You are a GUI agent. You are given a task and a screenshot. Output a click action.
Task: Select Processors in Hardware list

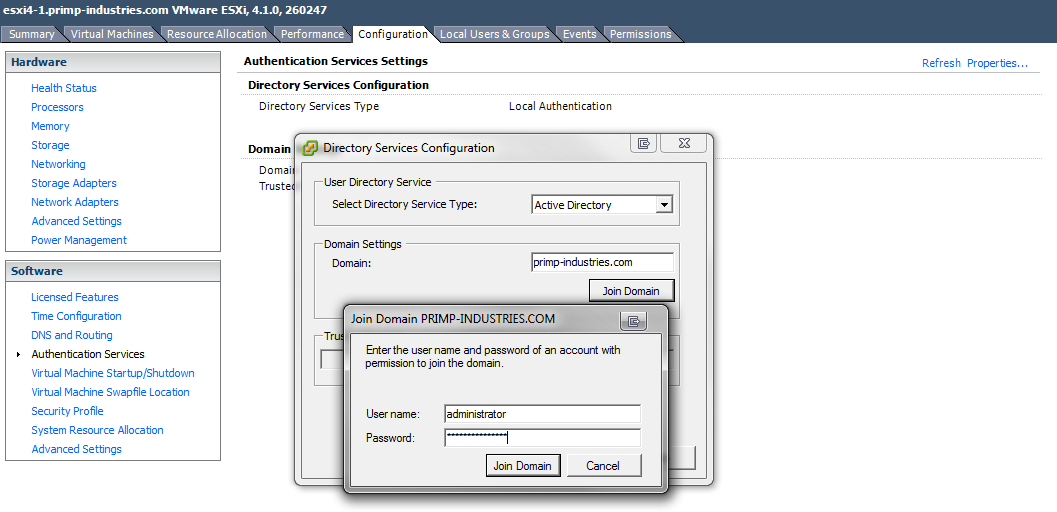click(57, 107)
